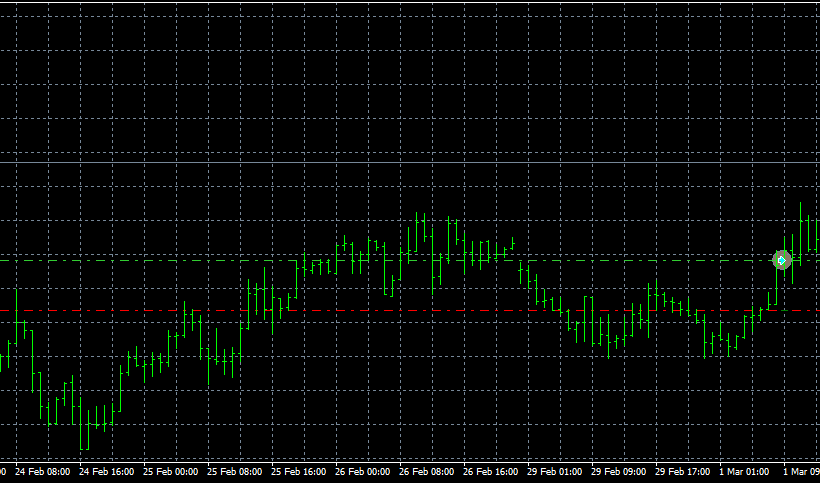820x483 pixels.
Task: Click the 26 Feb 08:00 time label
Action: (427, 471)
